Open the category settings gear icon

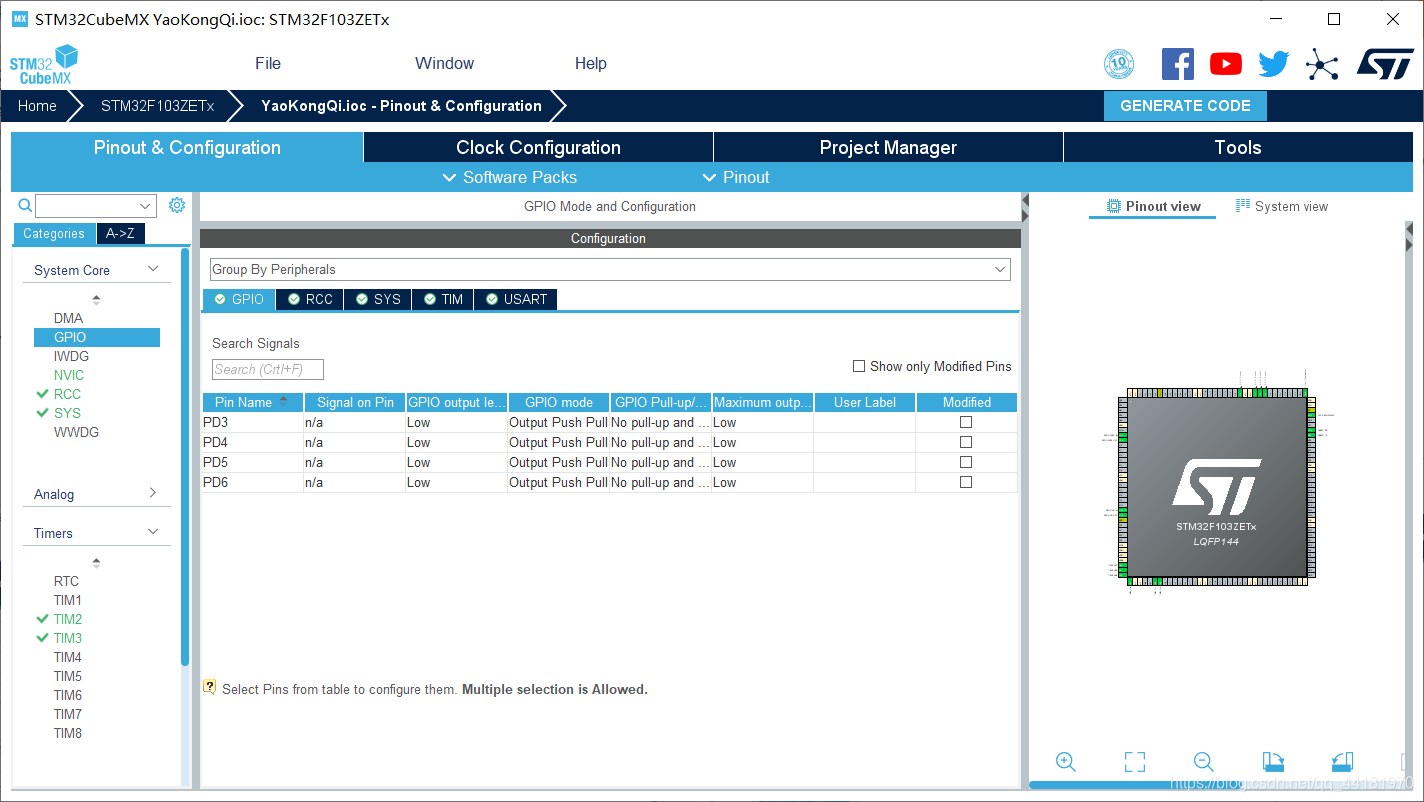click(177, 205)
